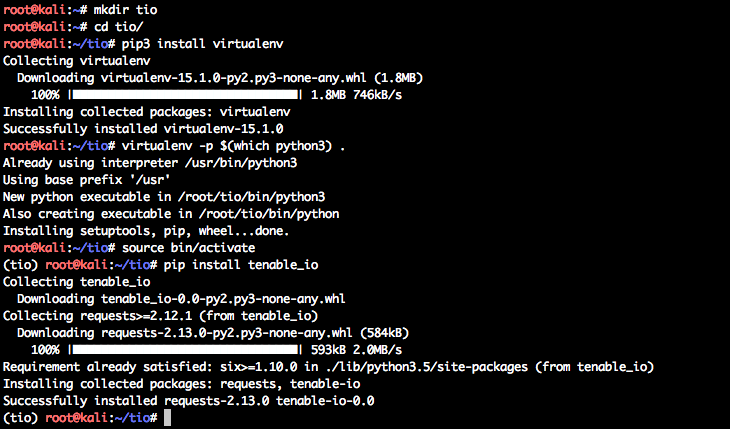Click 'Successfully installed requests-2.13.0 tenable-io-0.0' line
Image resolution: width=730 pixels, height=429 pixels.
(x=189, y=401)
